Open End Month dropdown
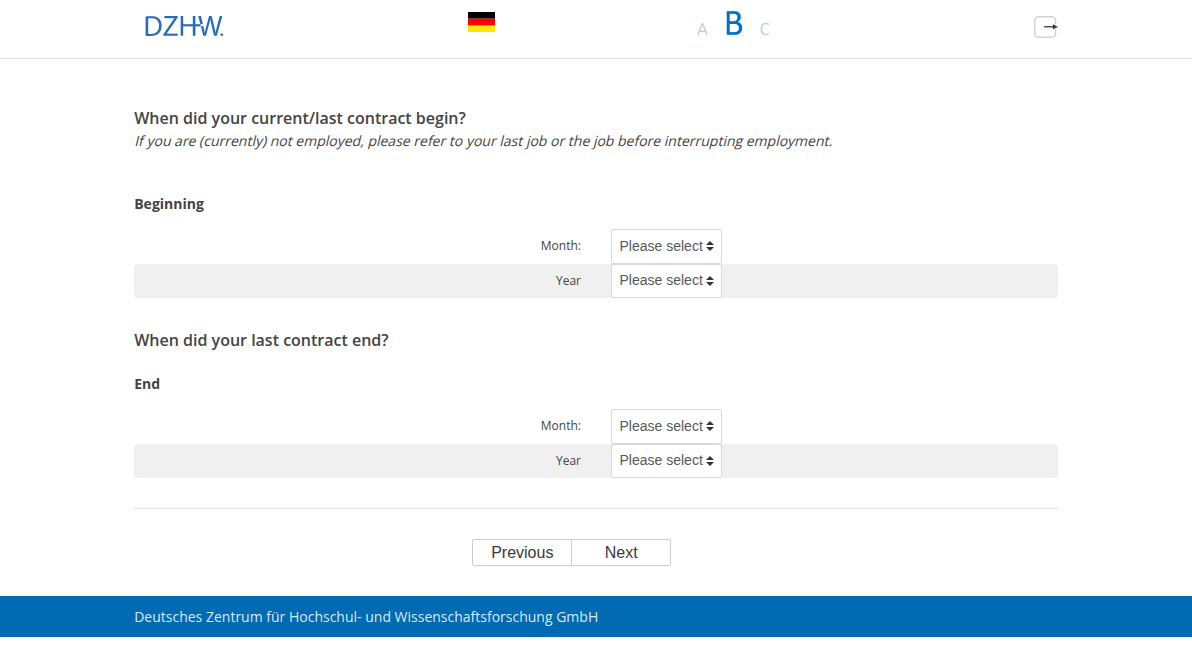 [x=666, y=426]
